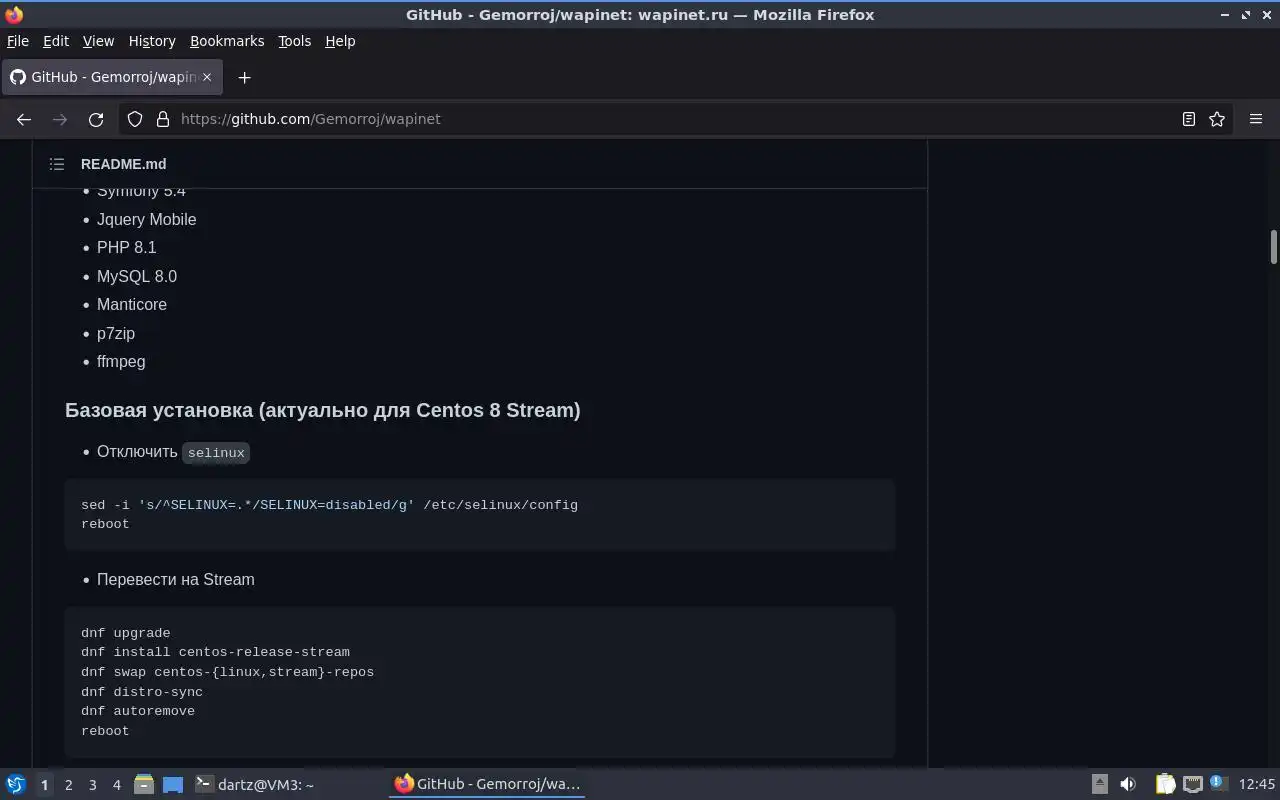The image size is (1280, 800).
Task: Click the sed -i SELINUX command line
Action: point(329,505)
